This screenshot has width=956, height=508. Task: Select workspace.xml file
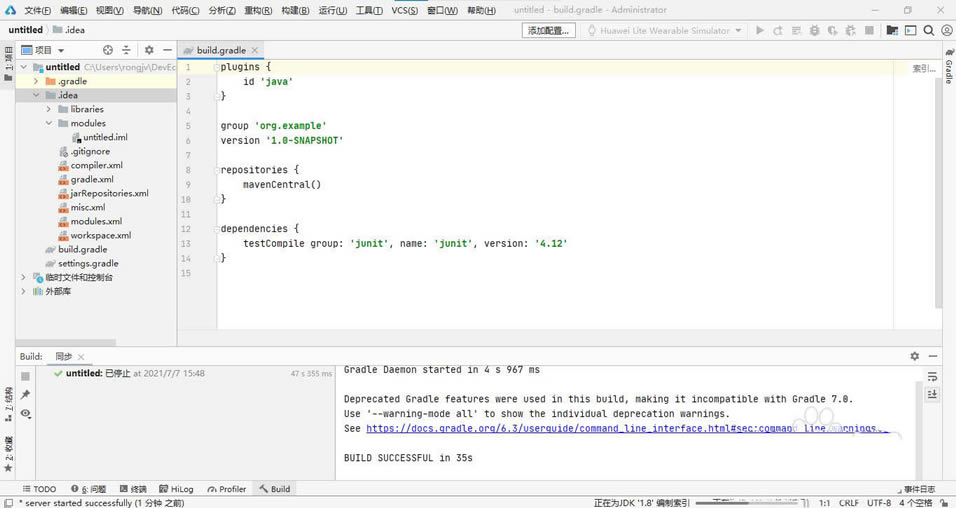coord(95,235)
